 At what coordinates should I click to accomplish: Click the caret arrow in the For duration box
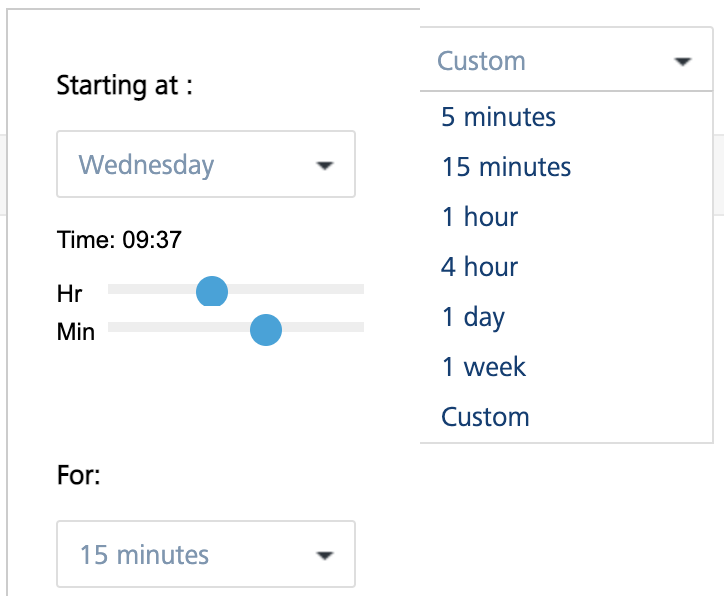[x=324, y=555]
